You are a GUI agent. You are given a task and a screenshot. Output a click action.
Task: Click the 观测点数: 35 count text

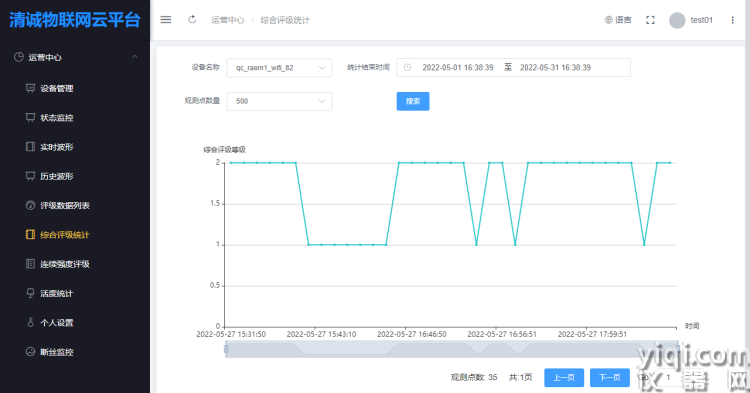point(474,378)
